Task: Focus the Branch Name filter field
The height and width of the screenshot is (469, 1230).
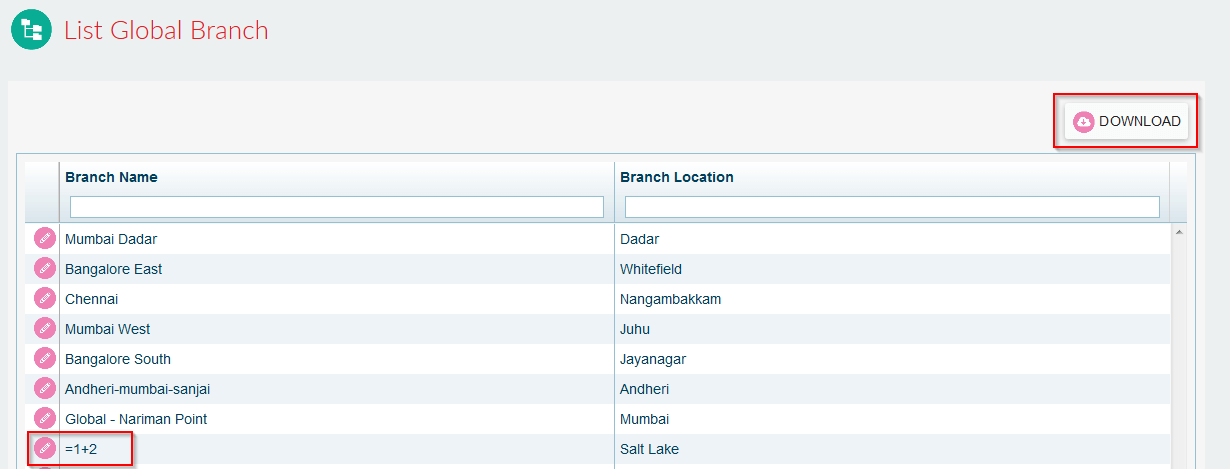Action: pyautogui.click(x=337, y=207)
